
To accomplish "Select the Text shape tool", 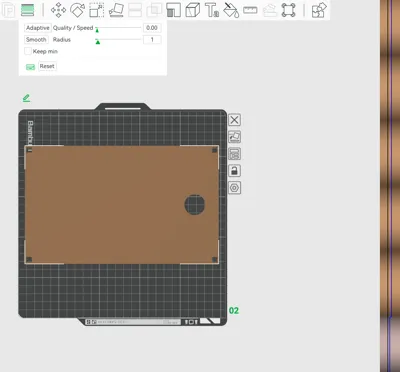I will [212, 10].
